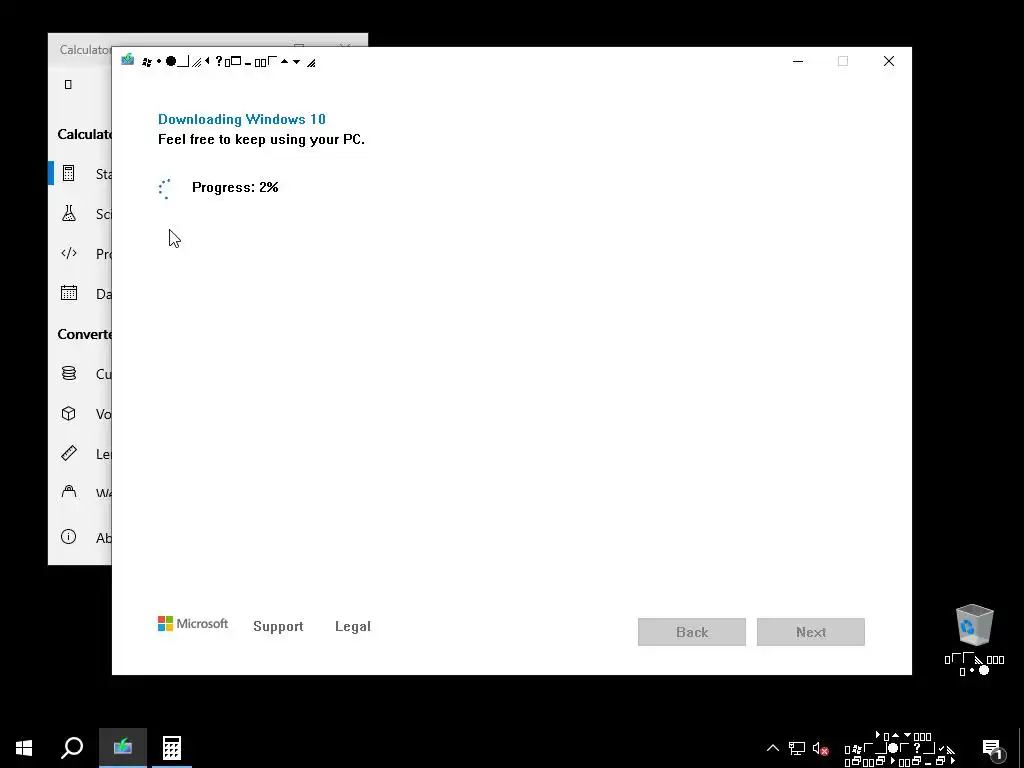Click the Calculator window title text
Viewport: 1024px width, 768px height.
pos(85,50)
